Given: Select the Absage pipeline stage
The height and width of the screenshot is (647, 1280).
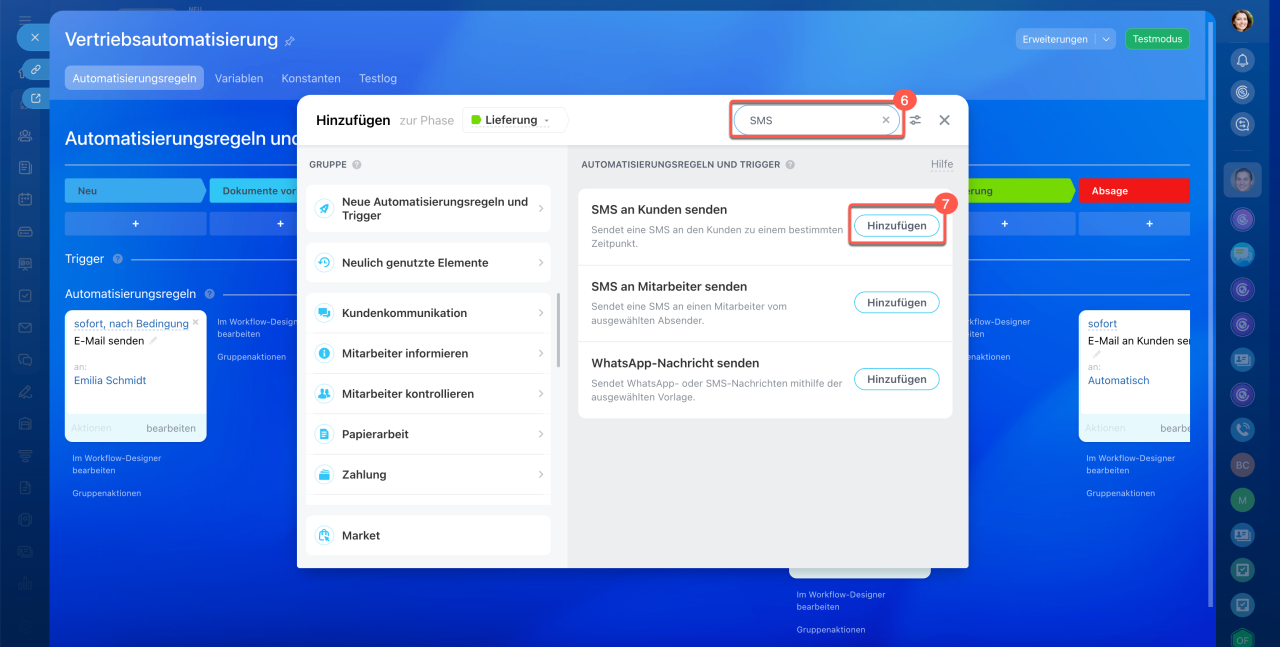Looking at the screenshot, I should tap(1134, 191).
